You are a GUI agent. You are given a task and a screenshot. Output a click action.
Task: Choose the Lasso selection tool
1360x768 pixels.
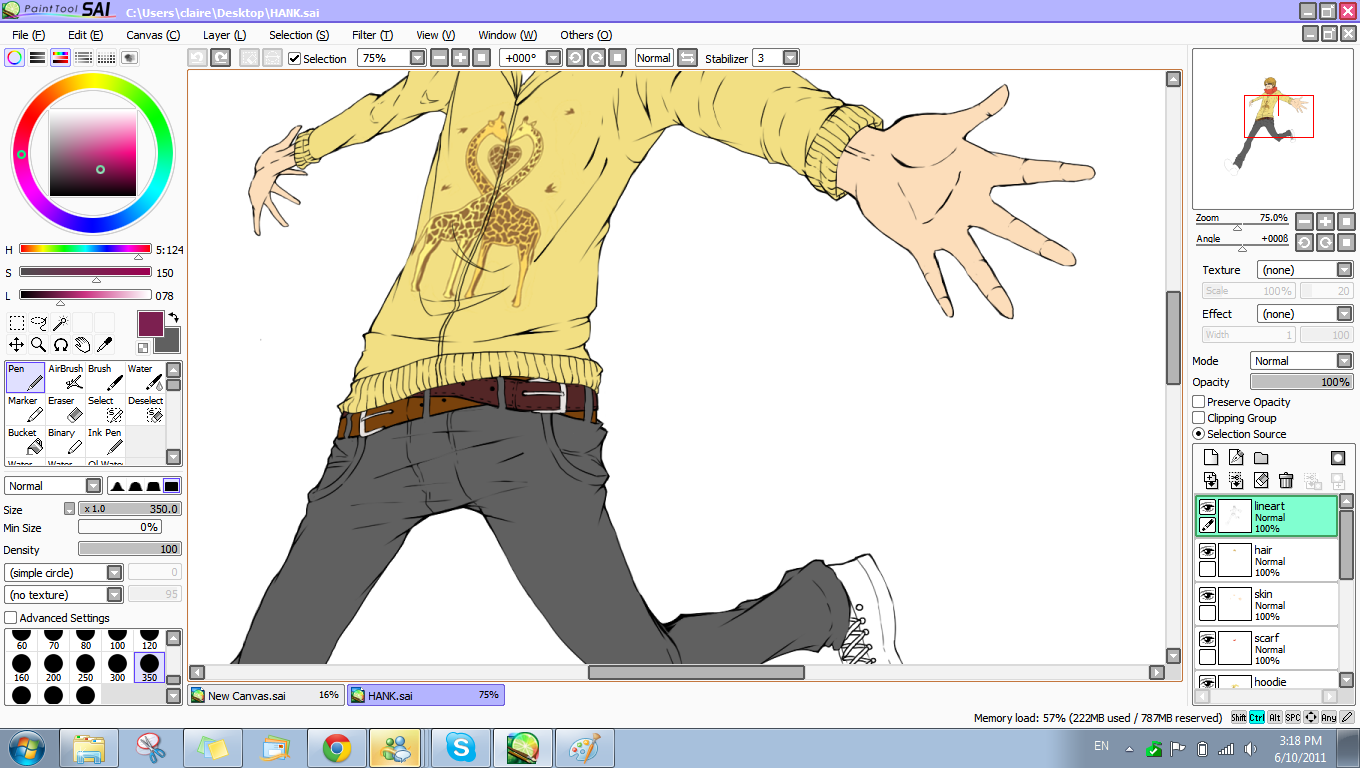pyautogui.click(x=39, y=323)
